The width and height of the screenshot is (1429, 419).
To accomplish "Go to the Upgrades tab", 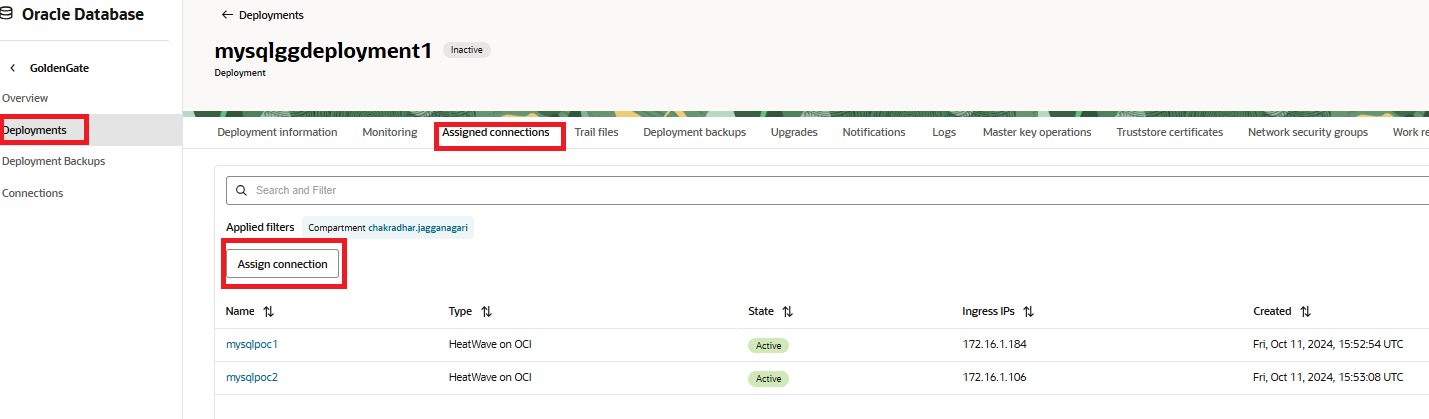I will pyautogui.click(x=794, y=132).
